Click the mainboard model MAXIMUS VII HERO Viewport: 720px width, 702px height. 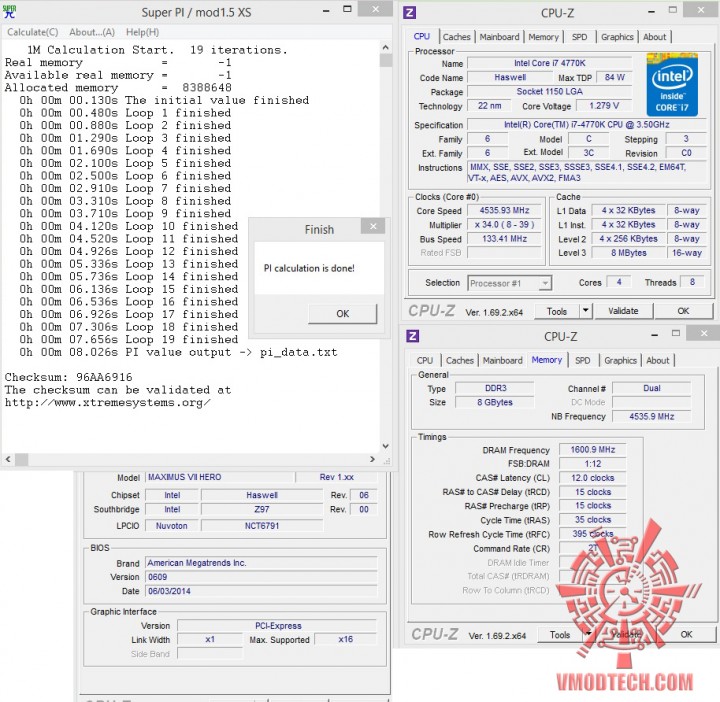click(220, 477)
